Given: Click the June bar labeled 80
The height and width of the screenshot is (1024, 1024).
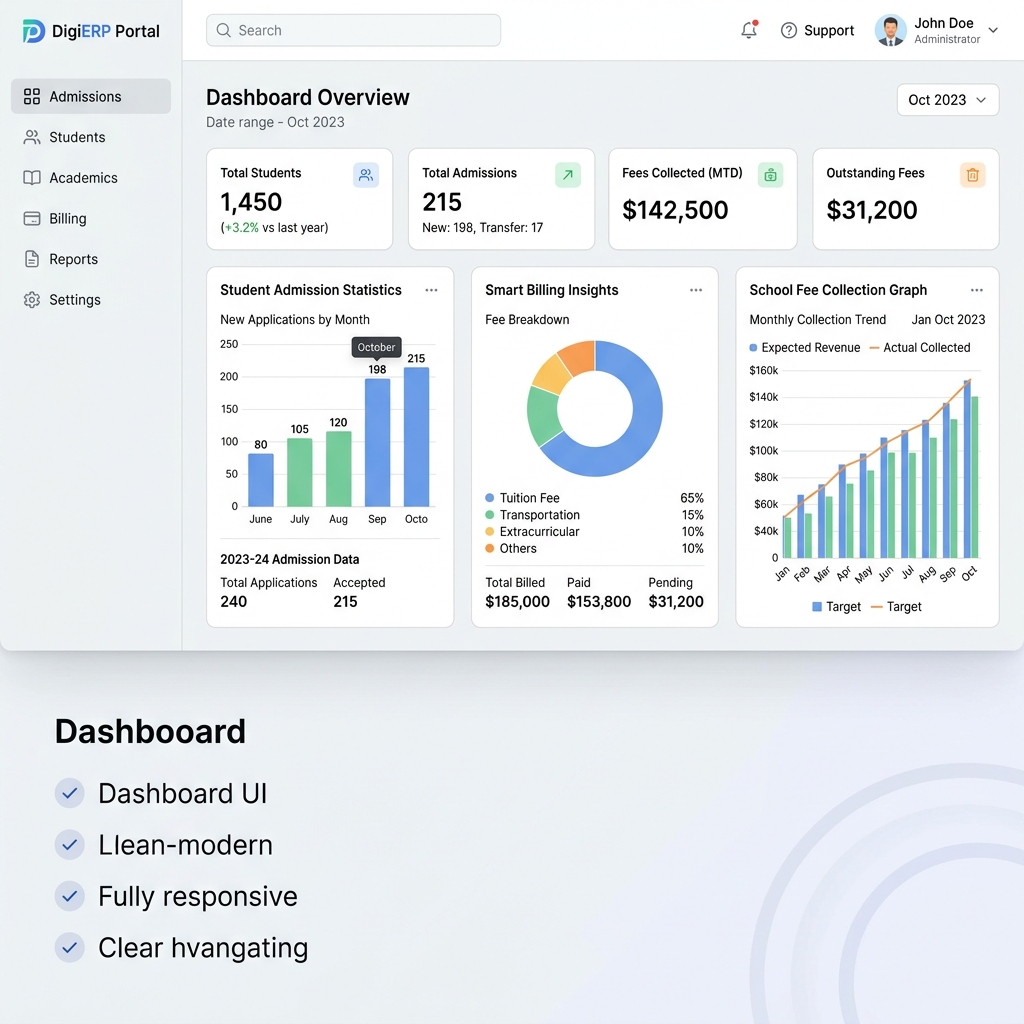Looking at the screenshot, I should (261, 480).
